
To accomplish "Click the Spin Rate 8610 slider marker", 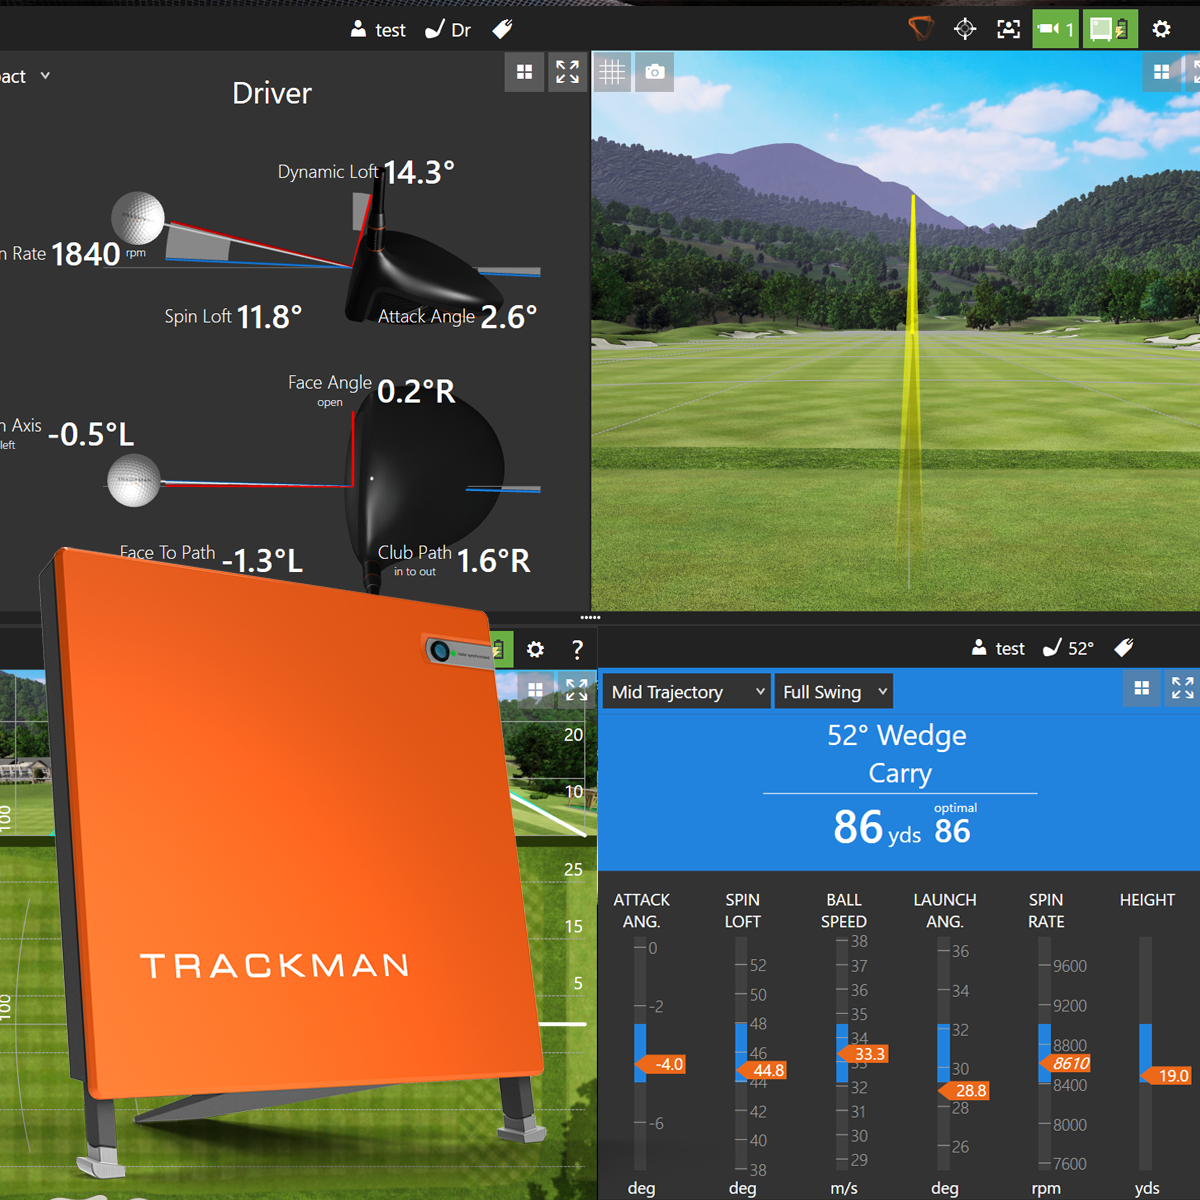I will click(x=1066, y=1063).
